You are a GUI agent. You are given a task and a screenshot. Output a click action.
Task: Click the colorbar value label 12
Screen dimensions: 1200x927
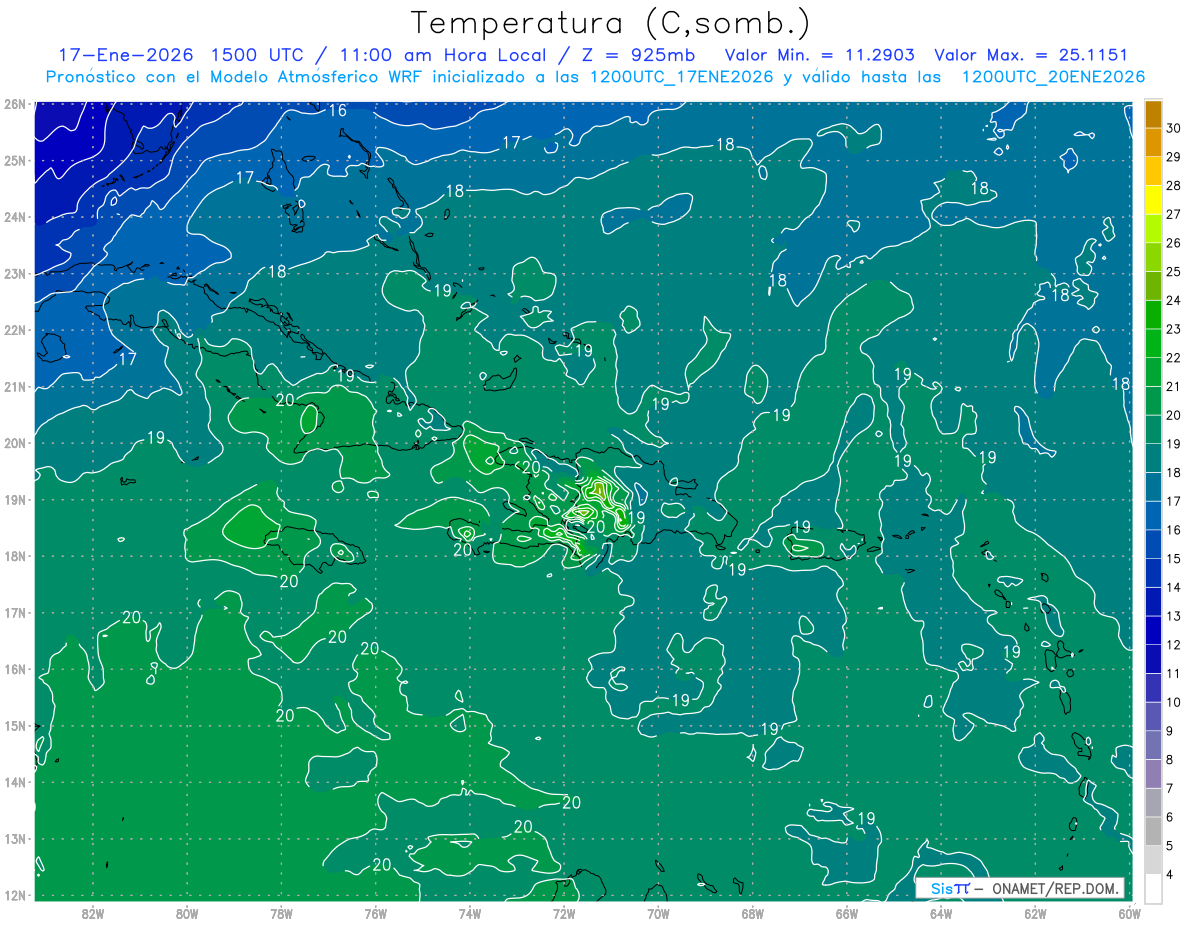pos(1174,645)
